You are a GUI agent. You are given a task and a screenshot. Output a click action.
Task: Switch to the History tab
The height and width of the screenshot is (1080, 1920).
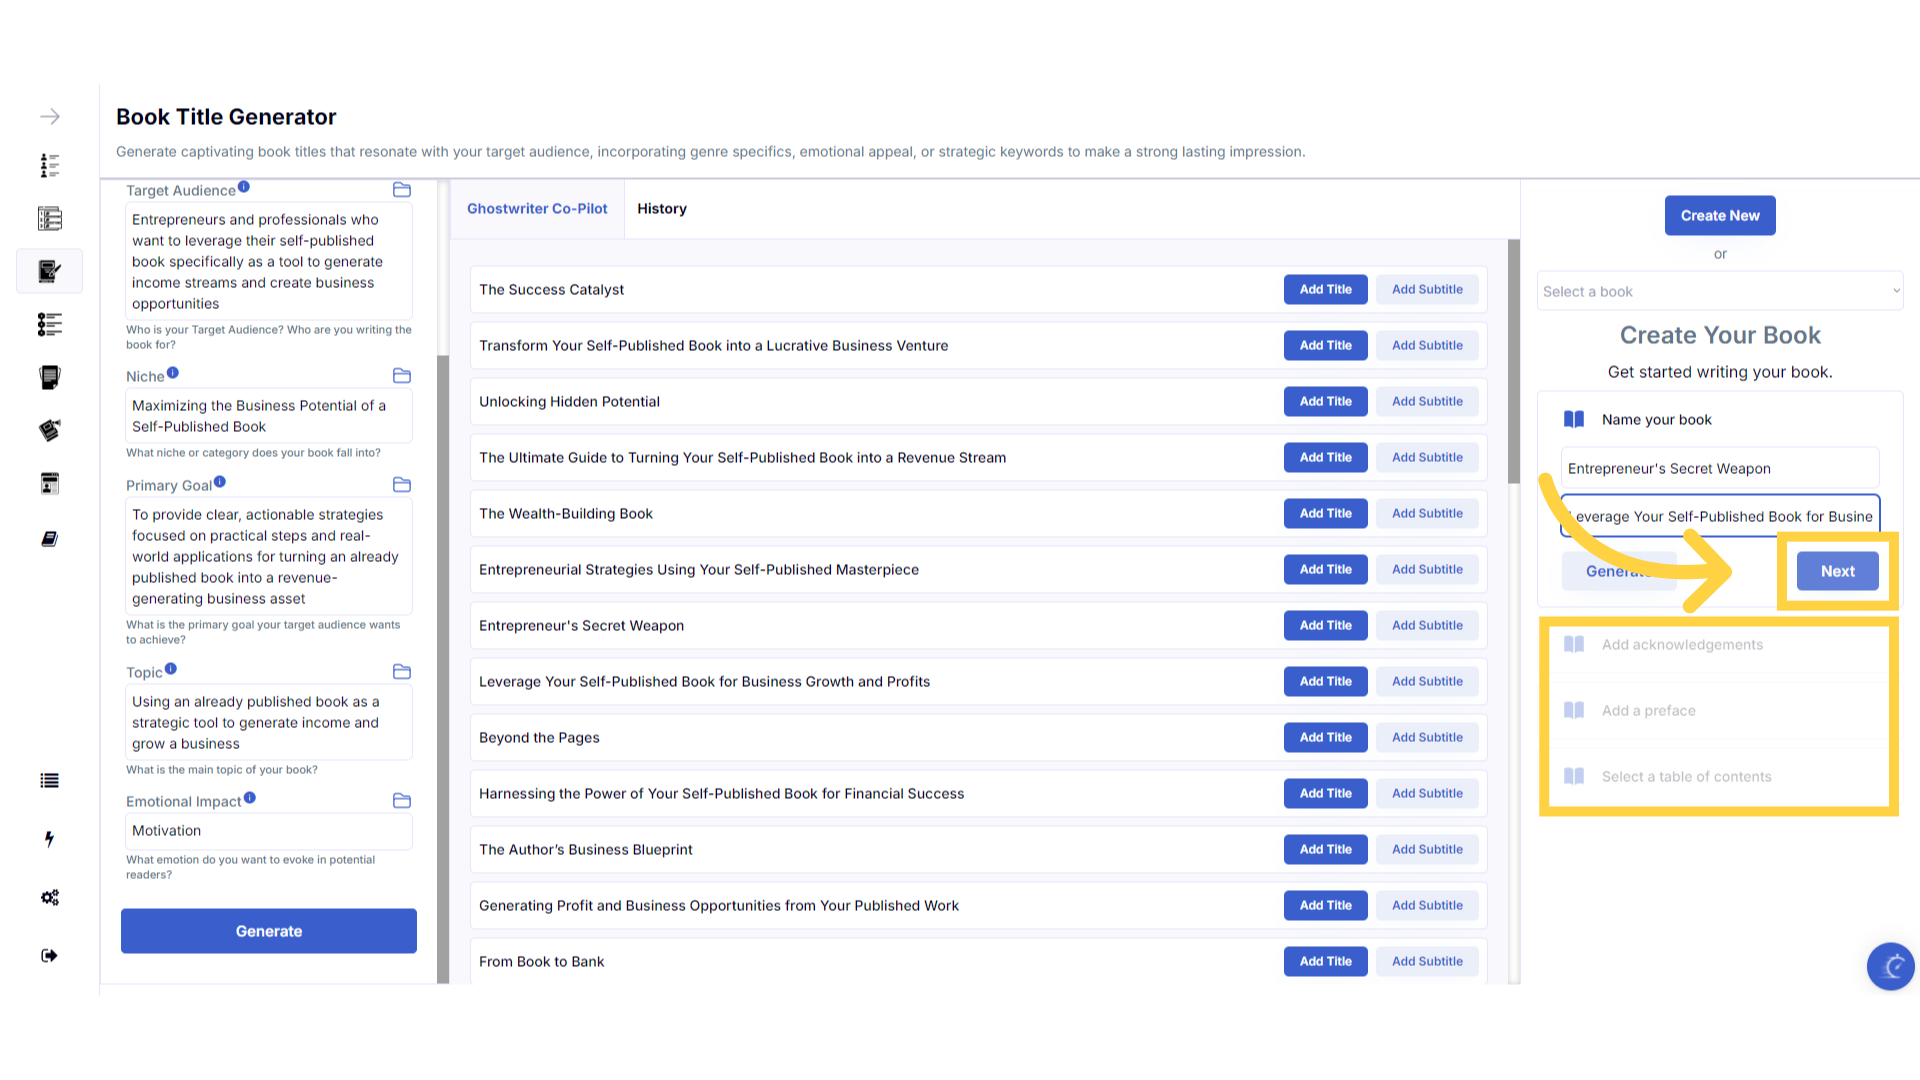click(662, 209)
